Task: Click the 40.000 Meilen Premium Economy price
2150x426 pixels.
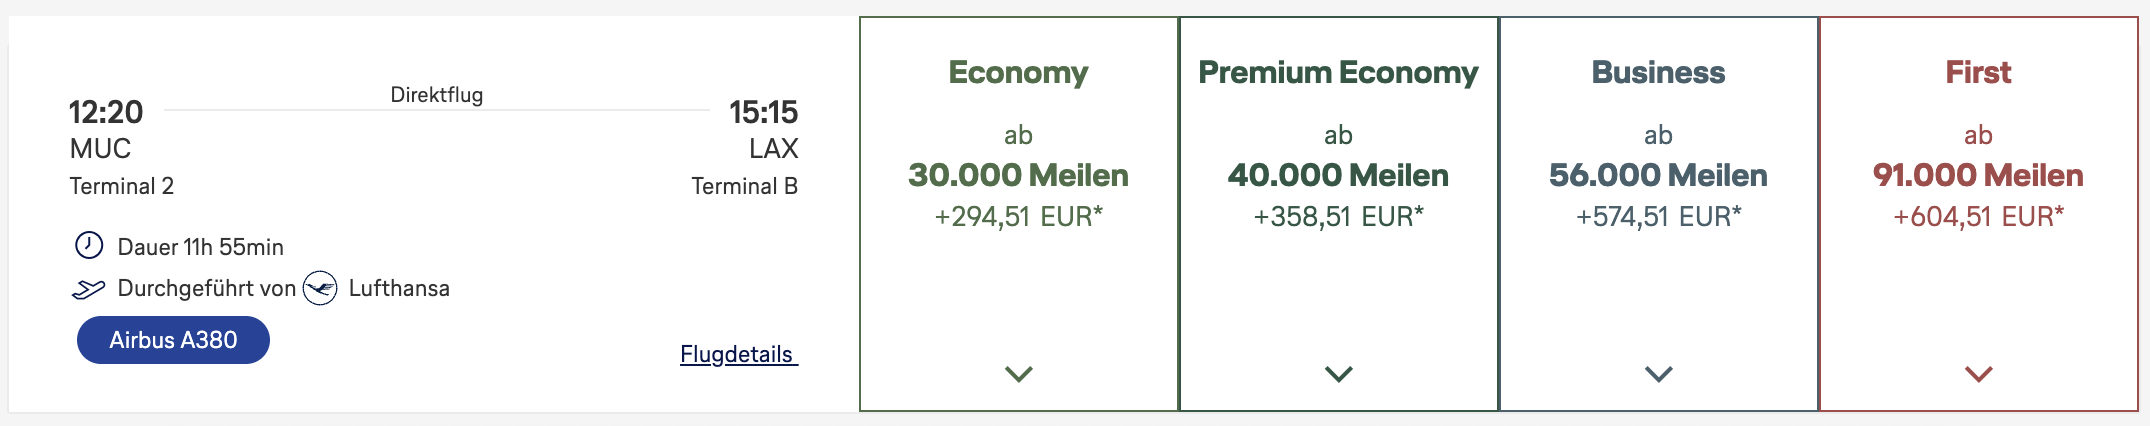Action: tap(1338, 176)
